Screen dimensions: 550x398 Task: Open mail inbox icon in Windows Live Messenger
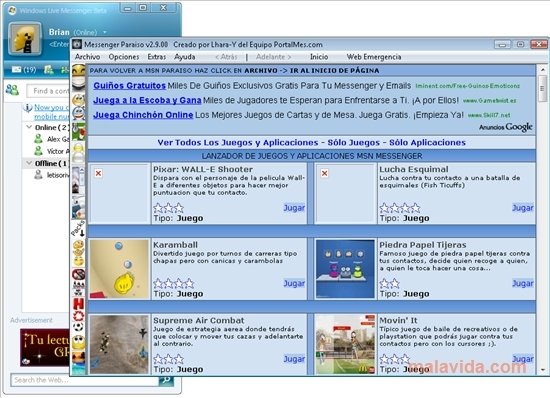(16, 69)
